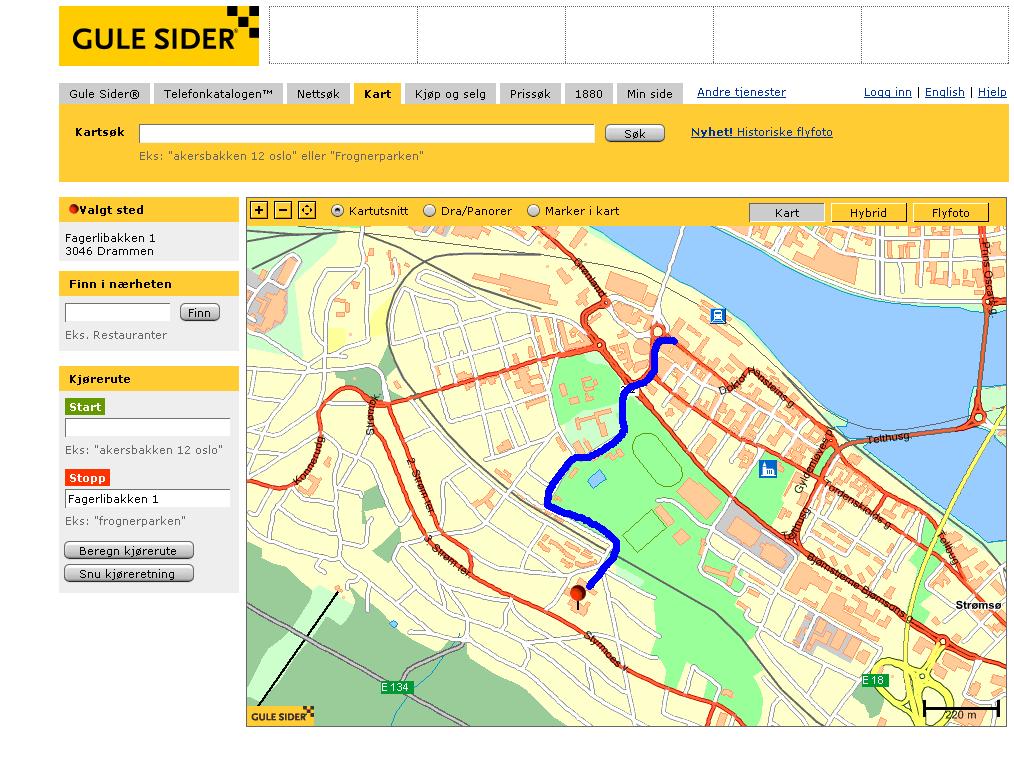This screenshot has height=774, width=1014.
Task: Click the Gule Sider logo
Action: point(159,36)
